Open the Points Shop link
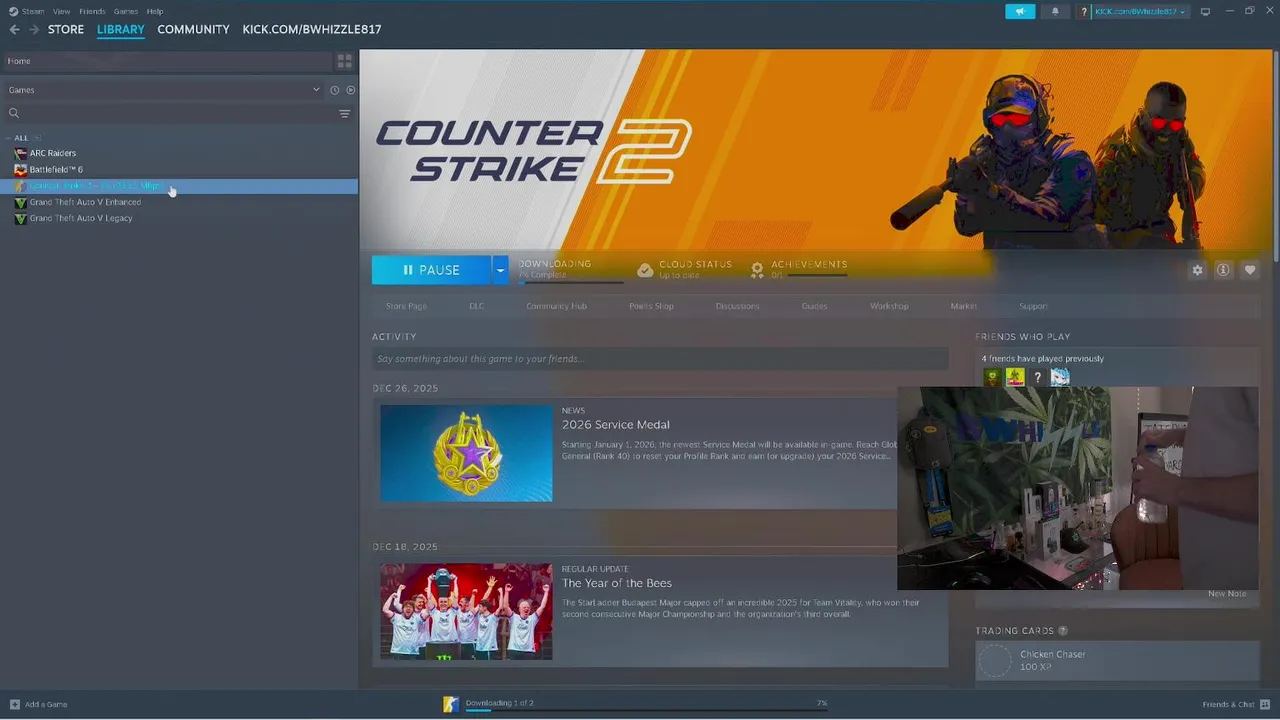 coord(651,306)
